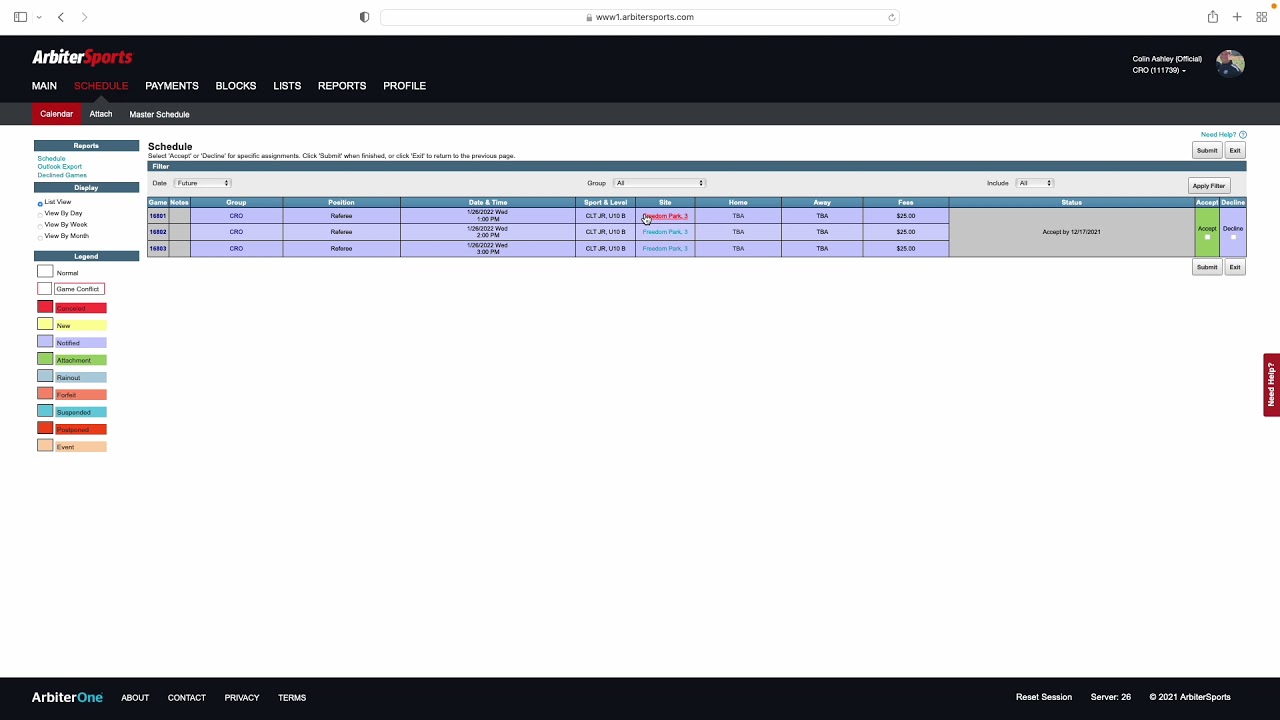Click the top Exit button

point(1235,150)
